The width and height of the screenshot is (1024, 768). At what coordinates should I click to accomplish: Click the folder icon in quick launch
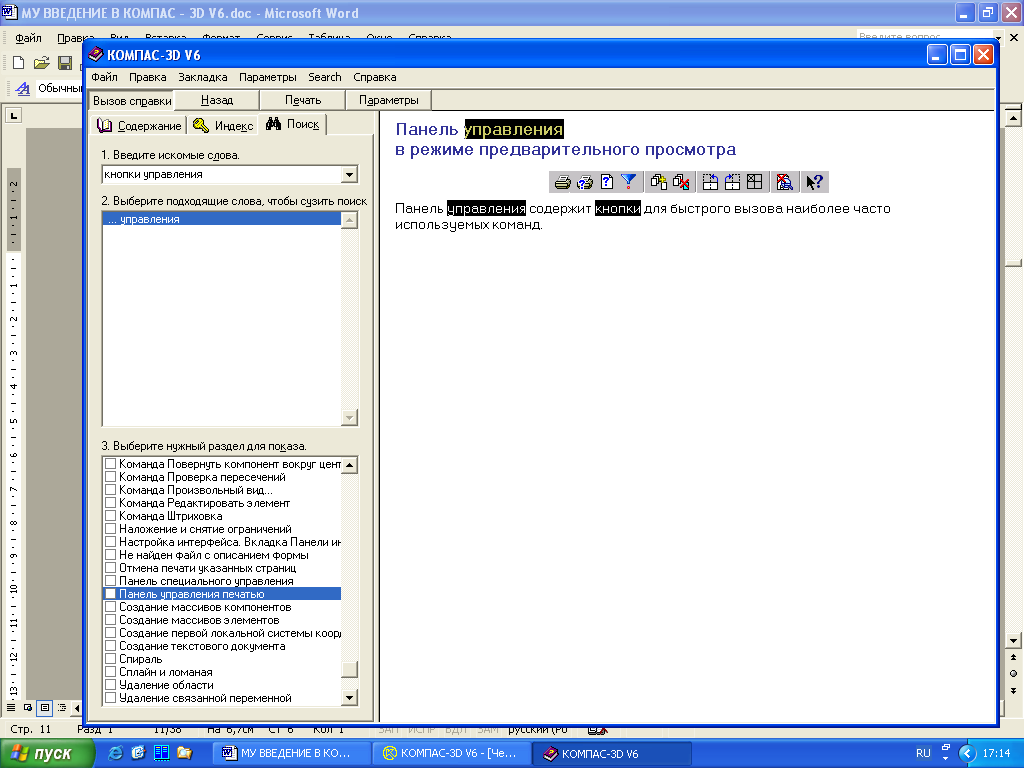pos(185,753)
